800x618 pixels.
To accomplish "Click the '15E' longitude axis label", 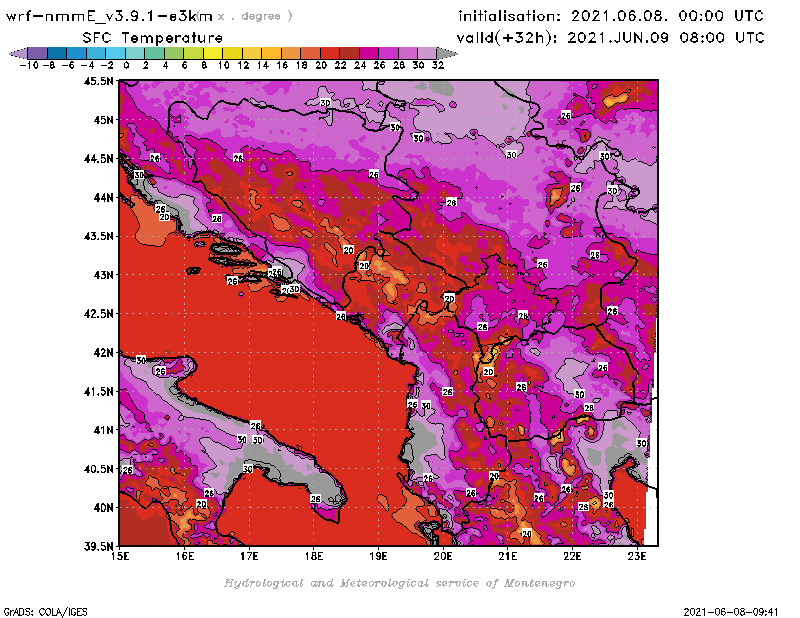I will 119,556.
